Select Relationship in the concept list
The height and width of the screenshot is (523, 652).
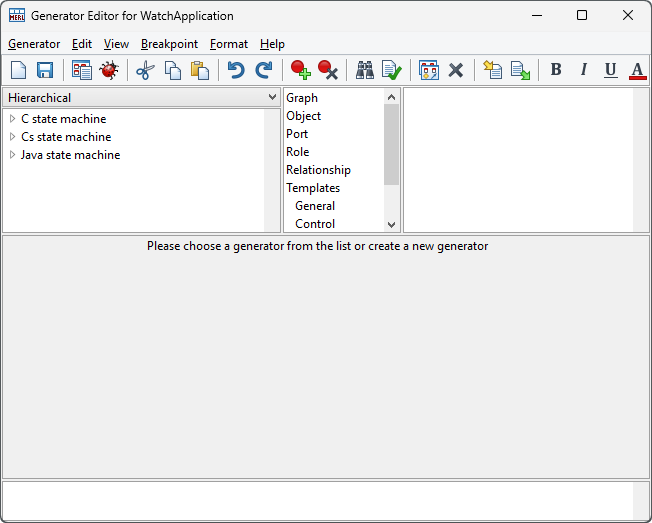click(318, 170)
